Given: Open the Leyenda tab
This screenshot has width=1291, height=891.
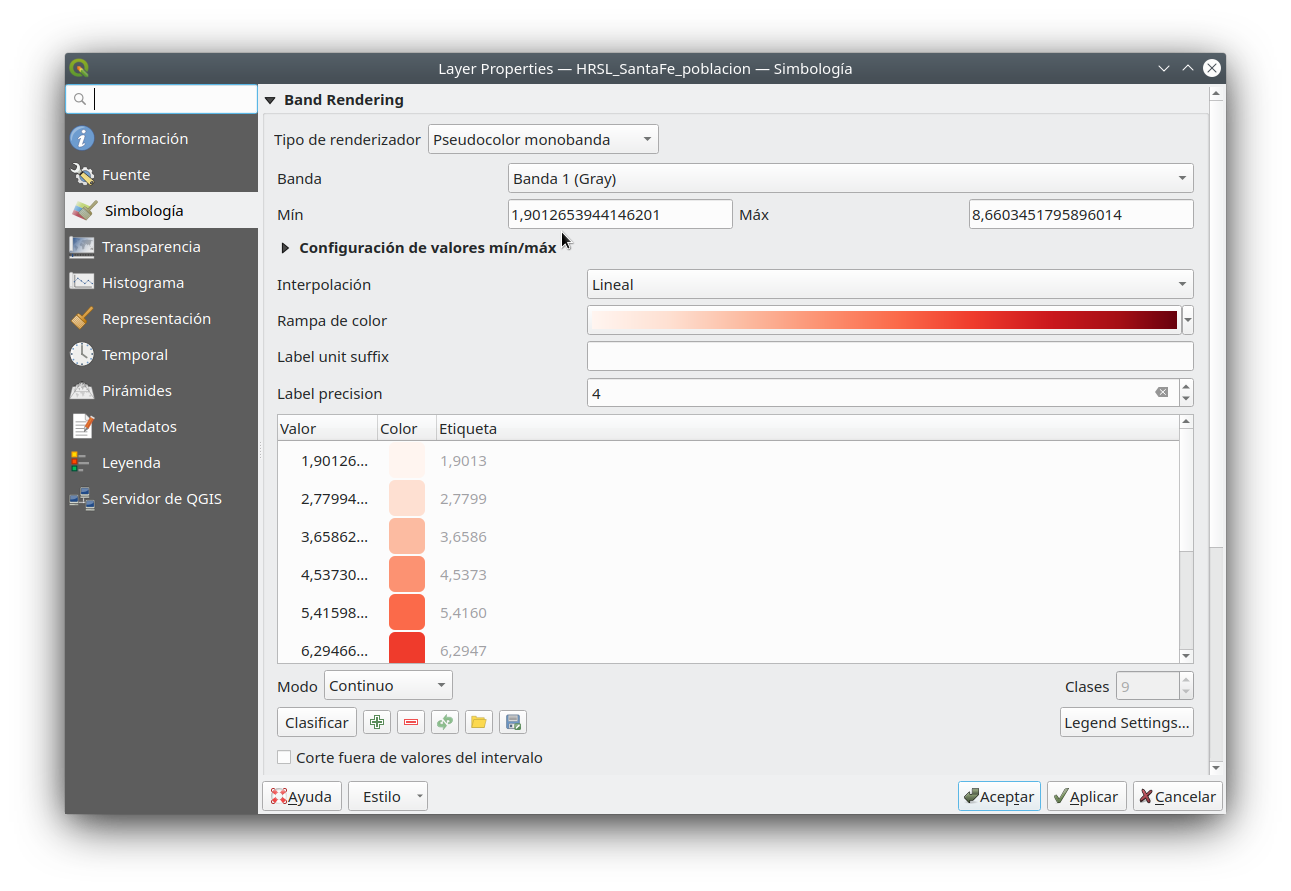Looking at the screenshot, I should coord(161,462).
